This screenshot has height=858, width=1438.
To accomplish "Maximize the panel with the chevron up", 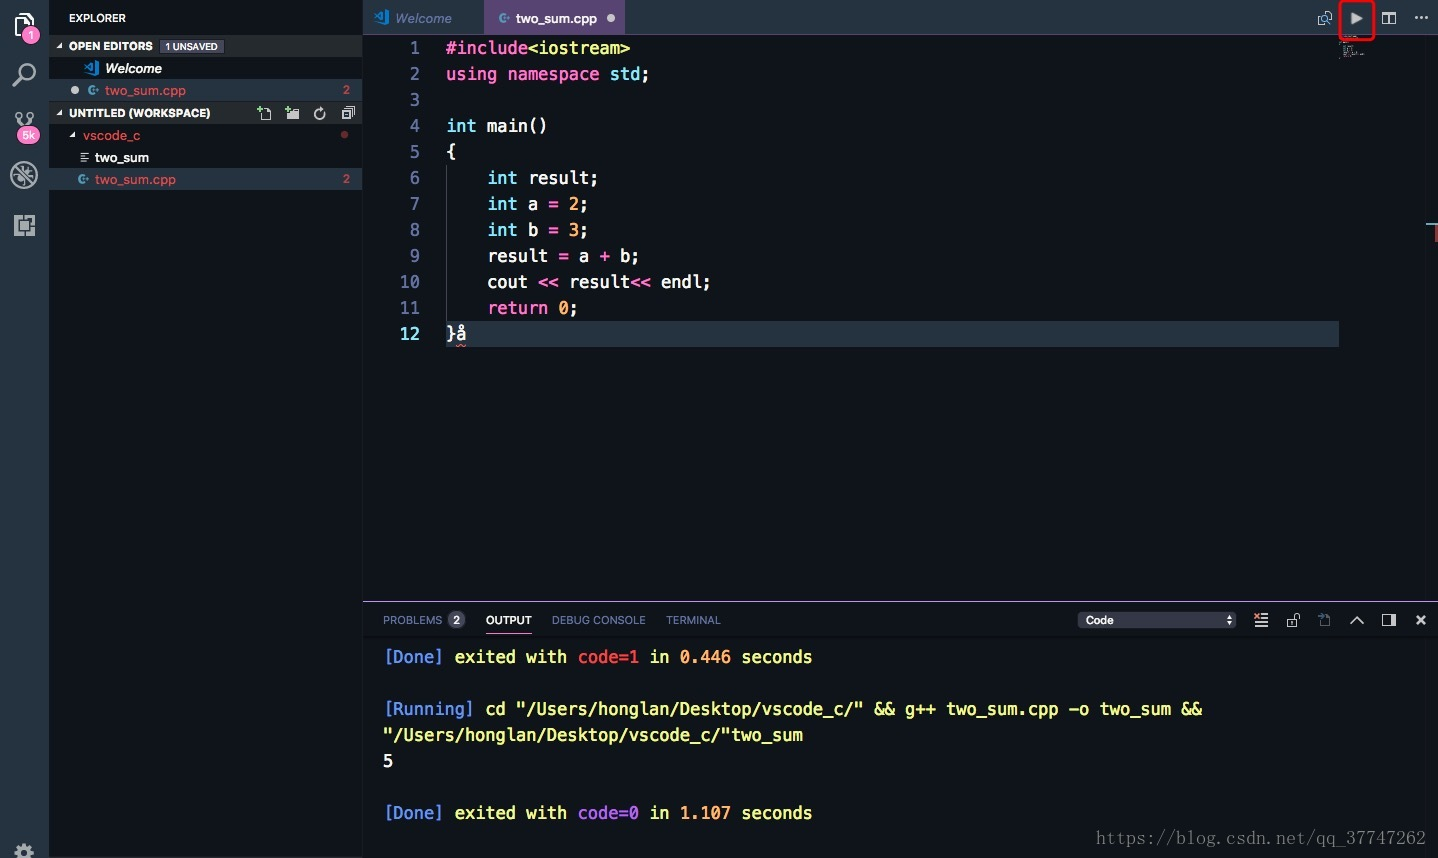I will (x=1357, y=620).
